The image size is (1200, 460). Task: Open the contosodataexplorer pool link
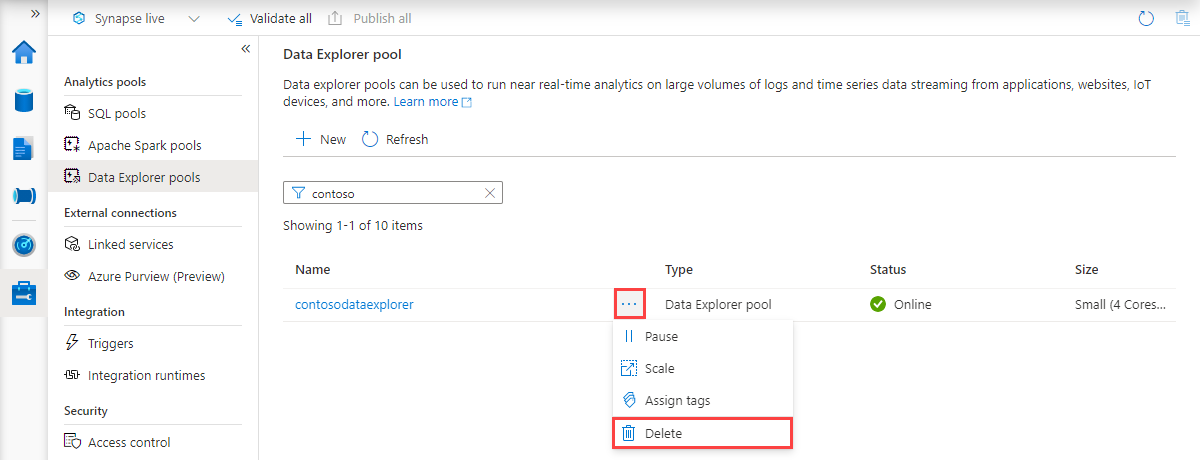(354, 305)
